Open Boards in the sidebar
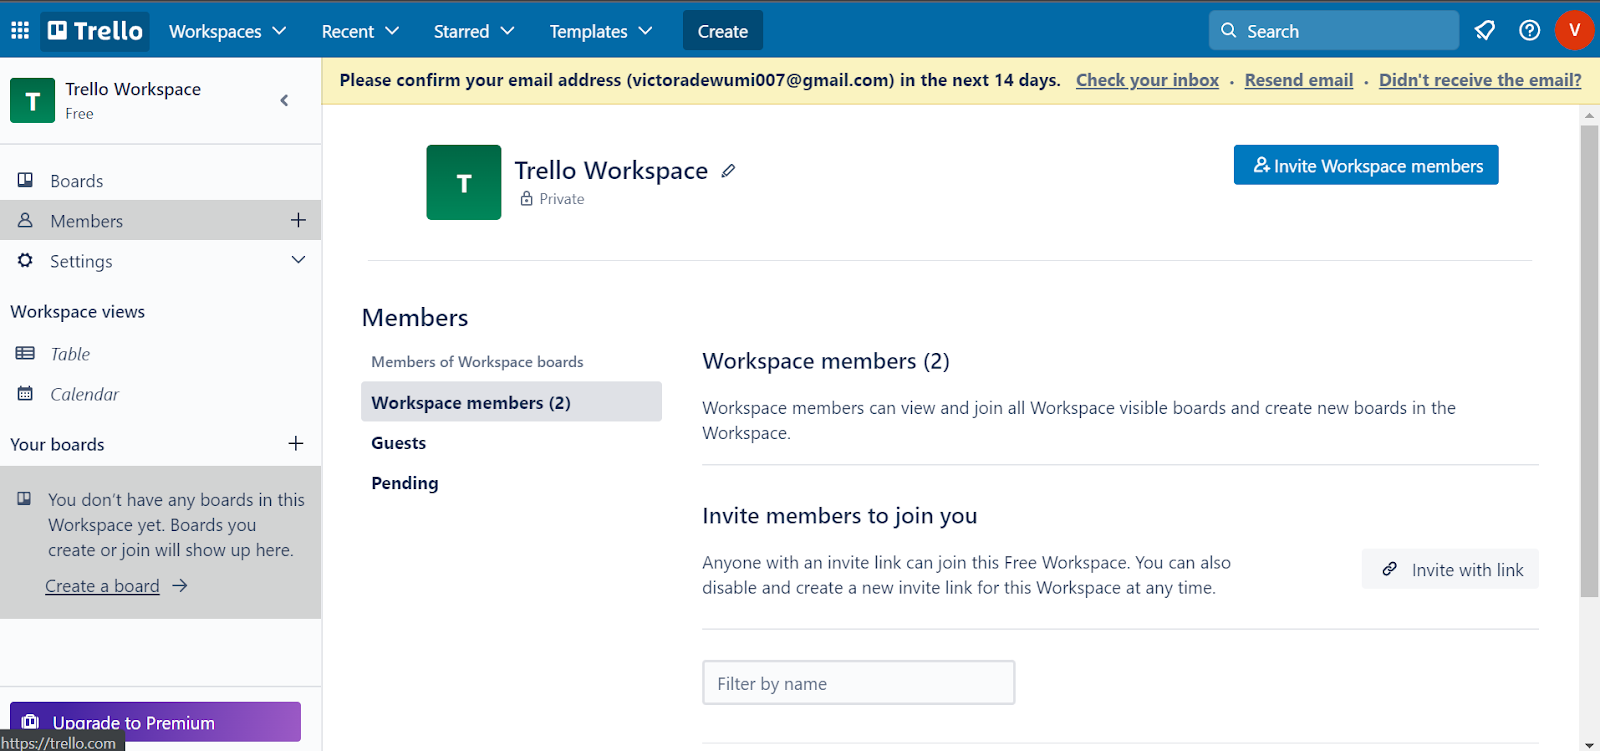Viewport: 1600px width, 751px height. 160,180
